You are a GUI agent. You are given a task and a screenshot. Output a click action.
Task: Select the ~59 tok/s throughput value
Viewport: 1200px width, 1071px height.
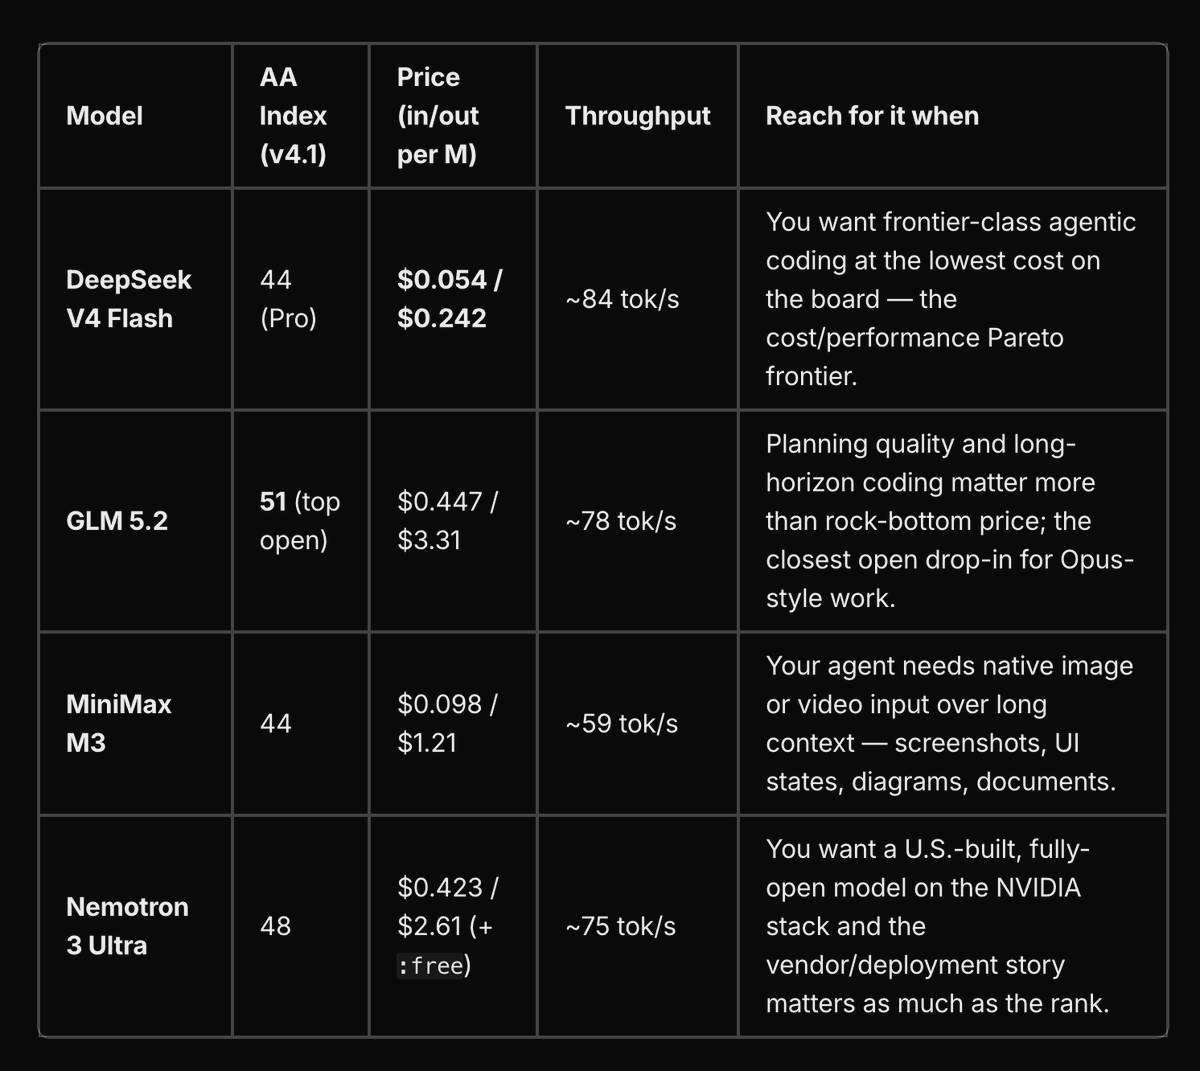[x=621, y=723]
